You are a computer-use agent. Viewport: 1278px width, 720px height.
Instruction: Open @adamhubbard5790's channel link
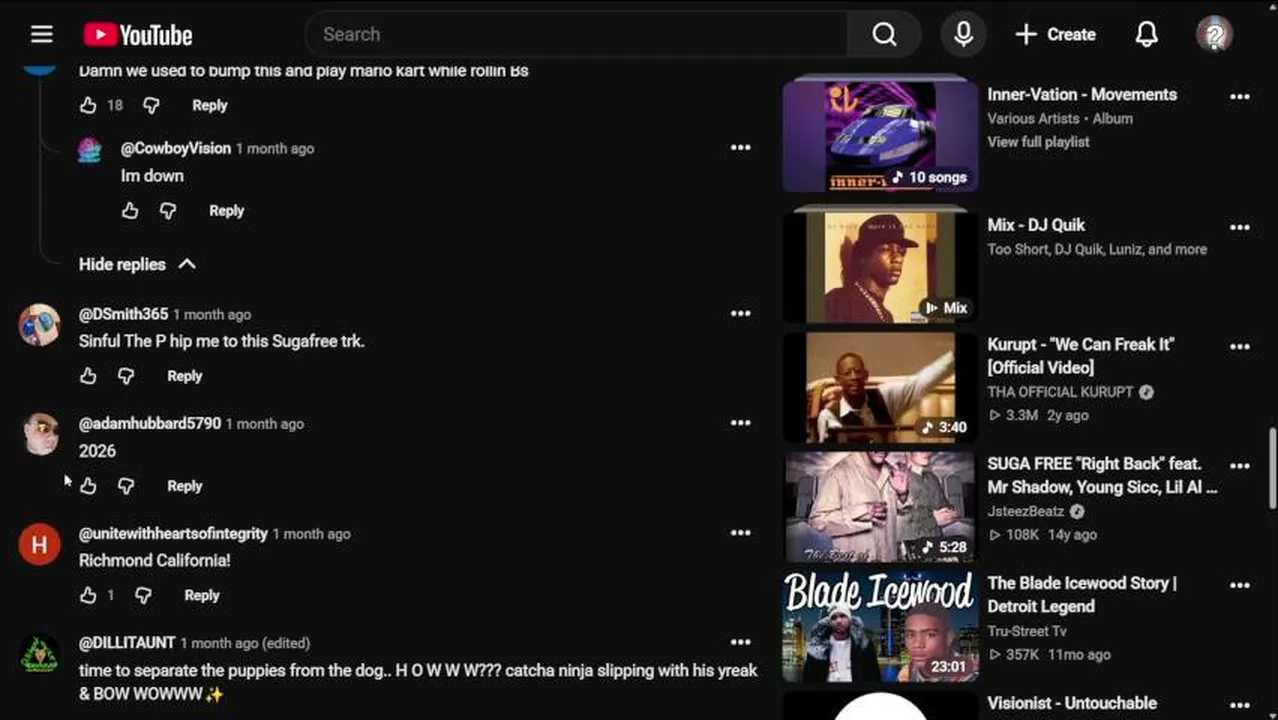150,424
